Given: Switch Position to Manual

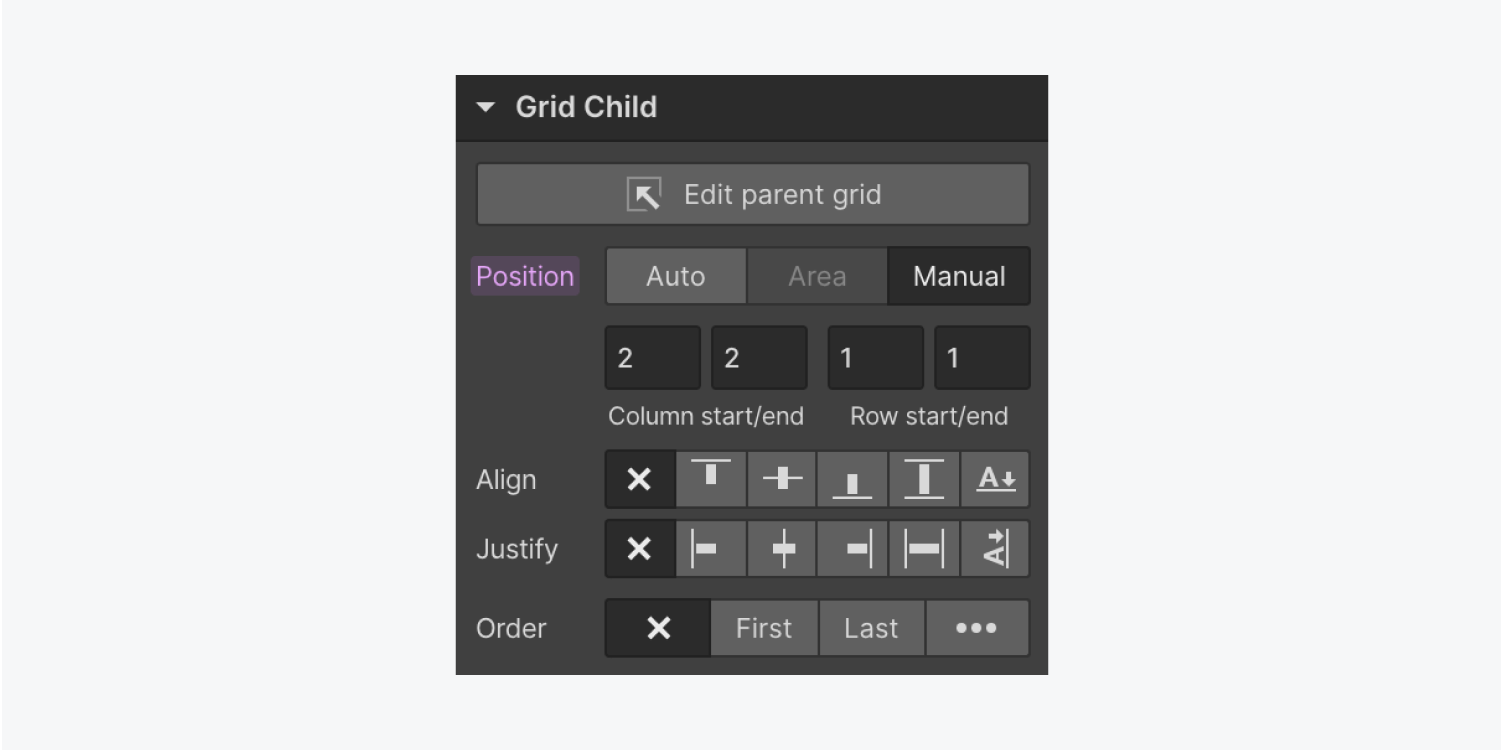Looking at the screenshot, I should (x=959, y=276).
